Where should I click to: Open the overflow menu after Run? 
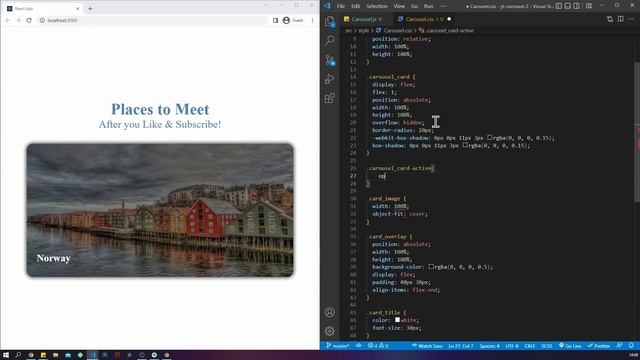point(443,6)
